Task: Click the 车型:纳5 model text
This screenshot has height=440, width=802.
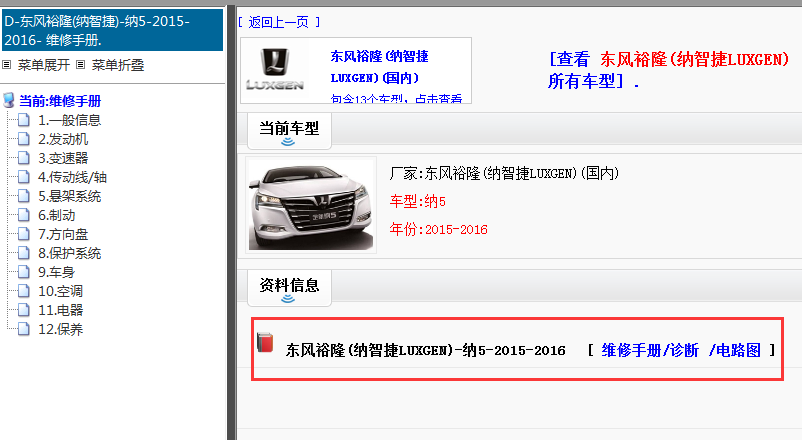Action: coord(417,202)
